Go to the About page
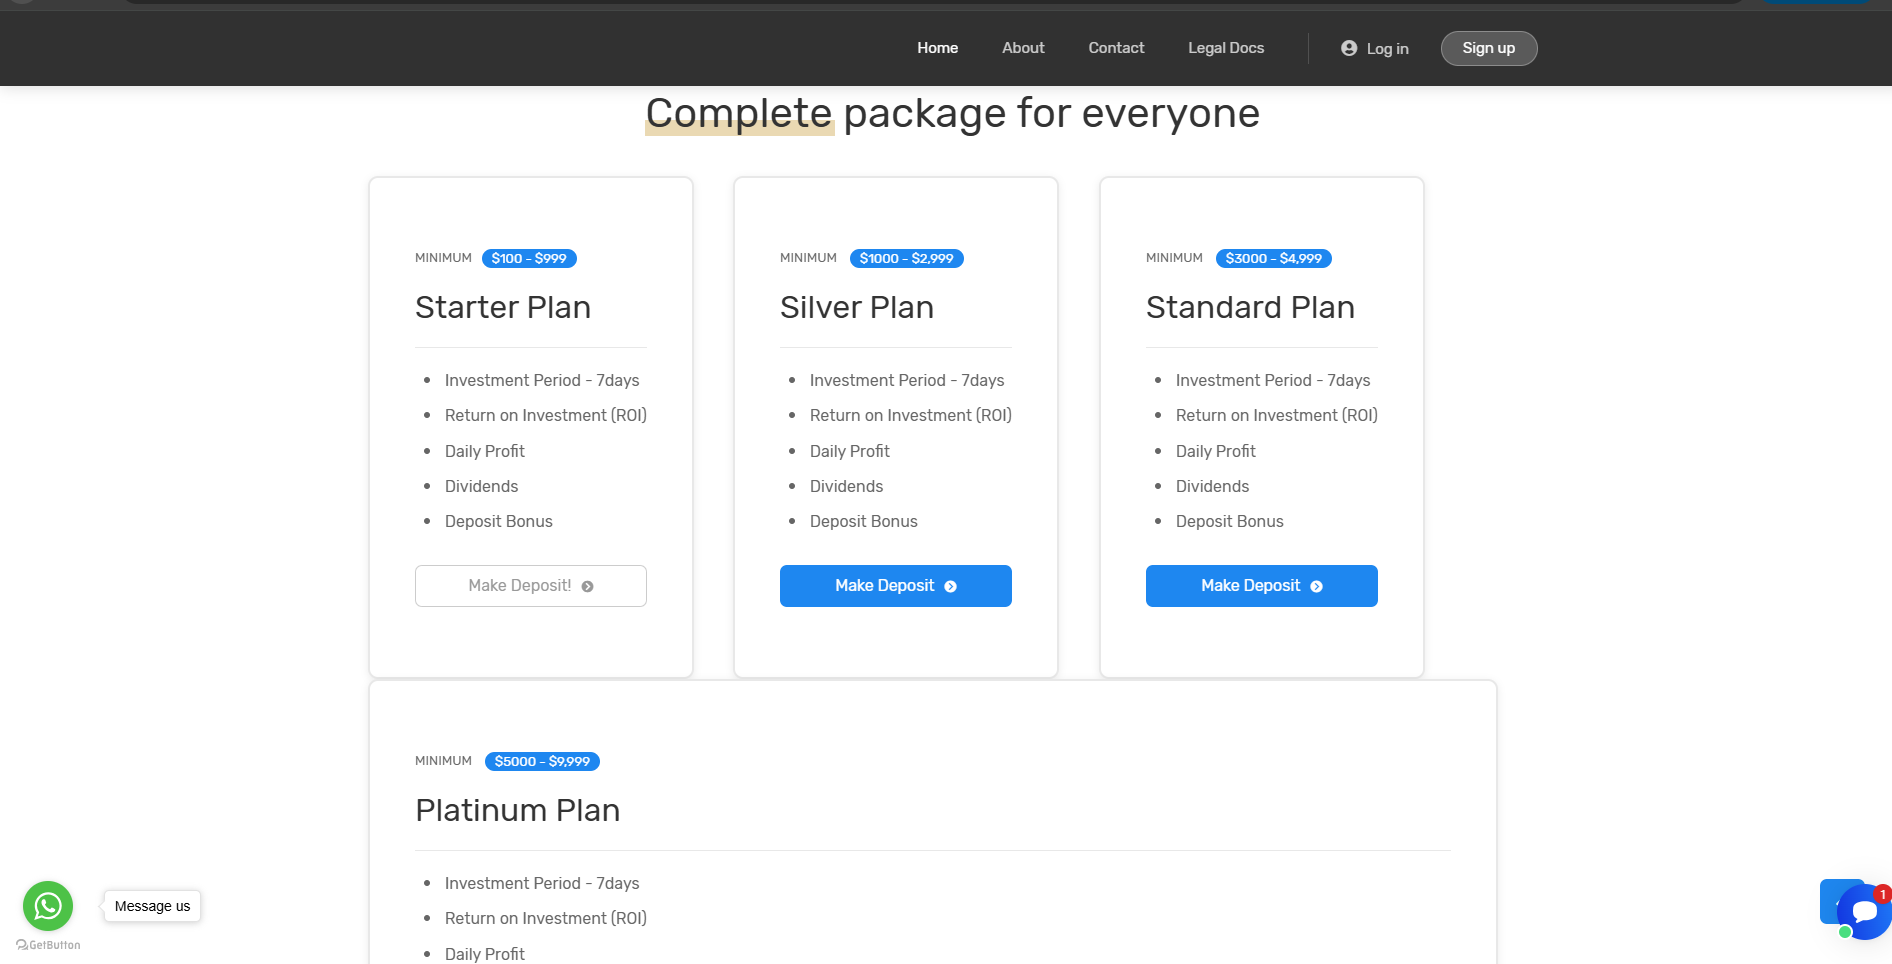Screen dimensions: 1892x964 1023,48
